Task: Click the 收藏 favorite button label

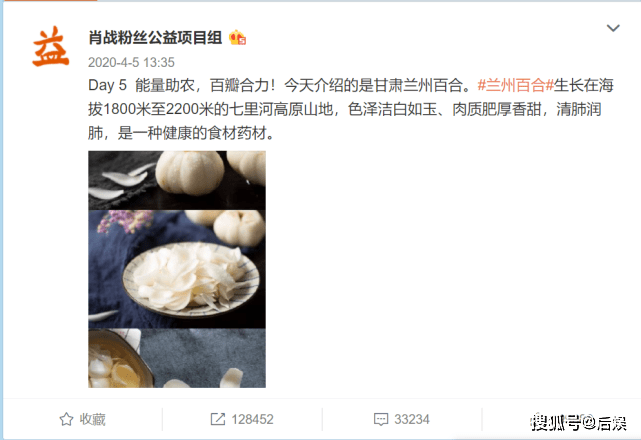Action: pyautogui.click(x=92, y=419)
